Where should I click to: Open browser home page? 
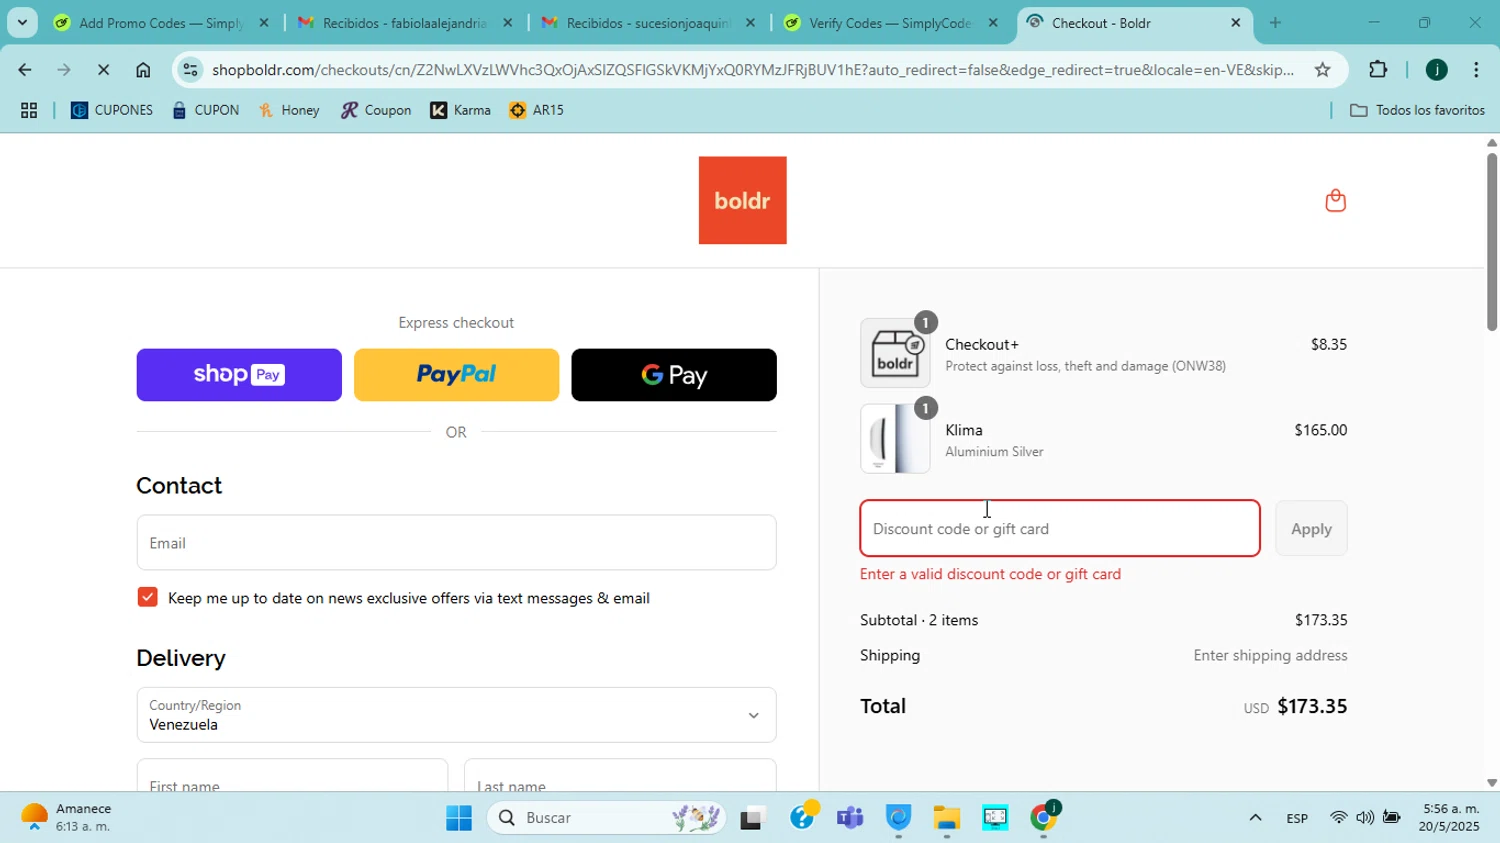(143, 70)
